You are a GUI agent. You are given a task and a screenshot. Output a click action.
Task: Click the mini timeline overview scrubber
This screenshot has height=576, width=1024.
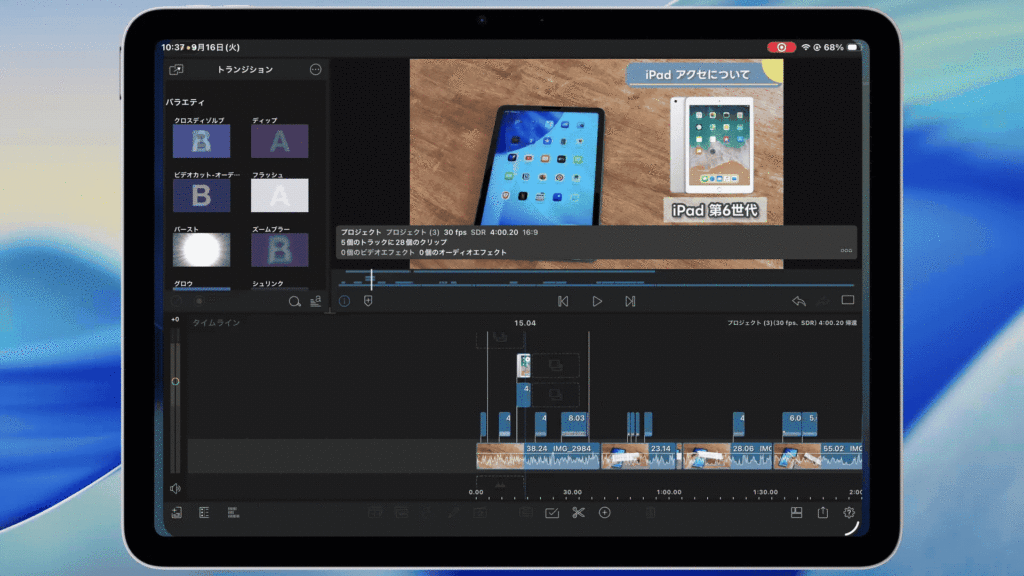pos(372,280)
